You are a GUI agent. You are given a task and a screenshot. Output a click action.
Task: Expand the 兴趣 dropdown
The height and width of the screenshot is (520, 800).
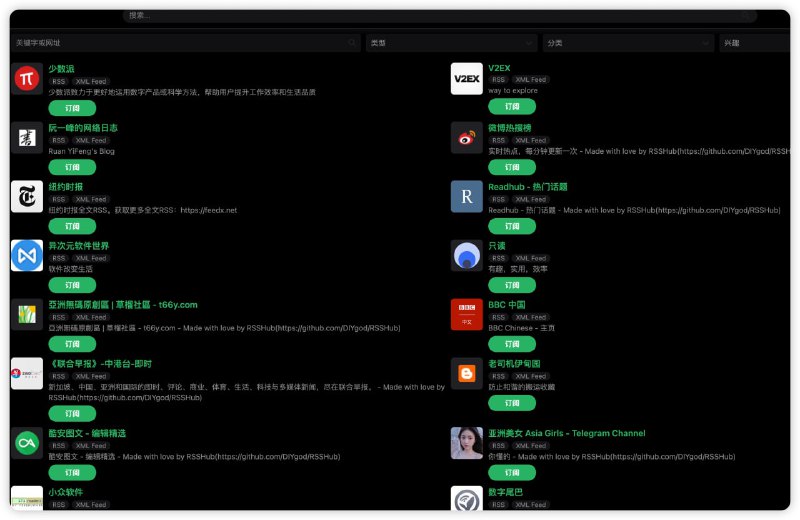pyautogui.click(x=754, y=43)
